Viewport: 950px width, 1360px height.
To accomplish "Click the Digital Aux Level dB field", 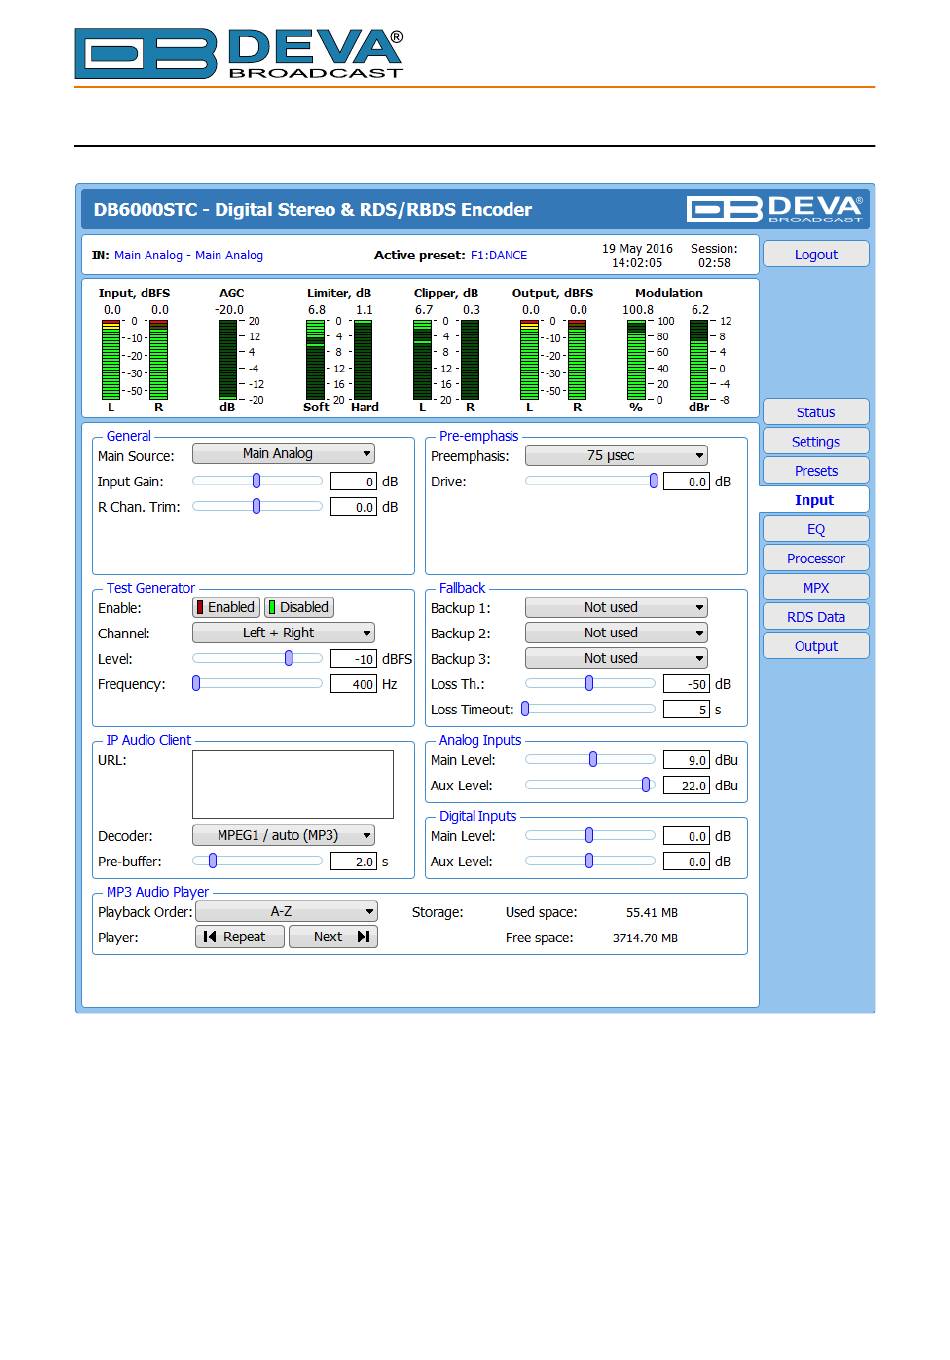I will click(x=686, y=862).
